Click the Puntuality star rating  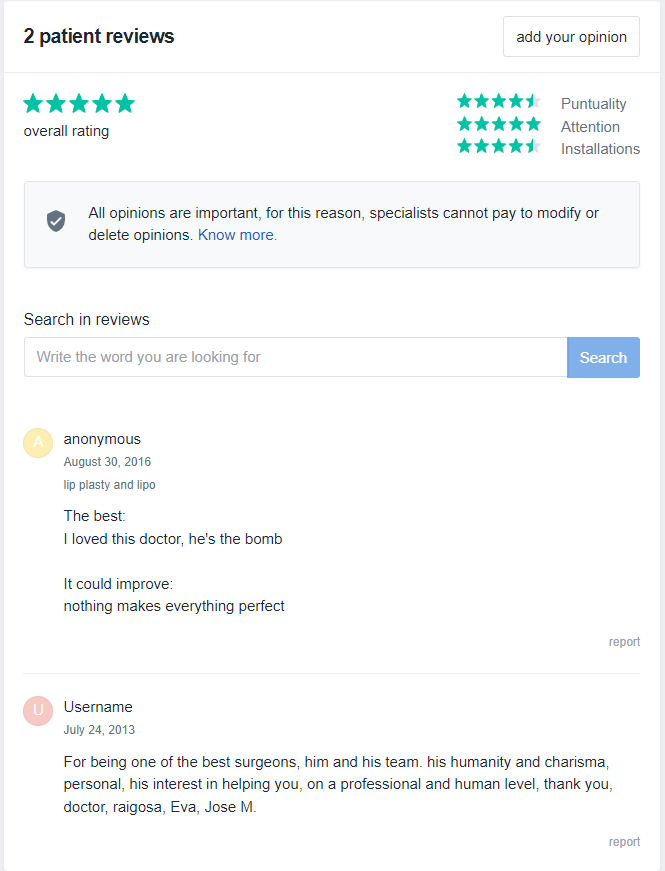498,101
